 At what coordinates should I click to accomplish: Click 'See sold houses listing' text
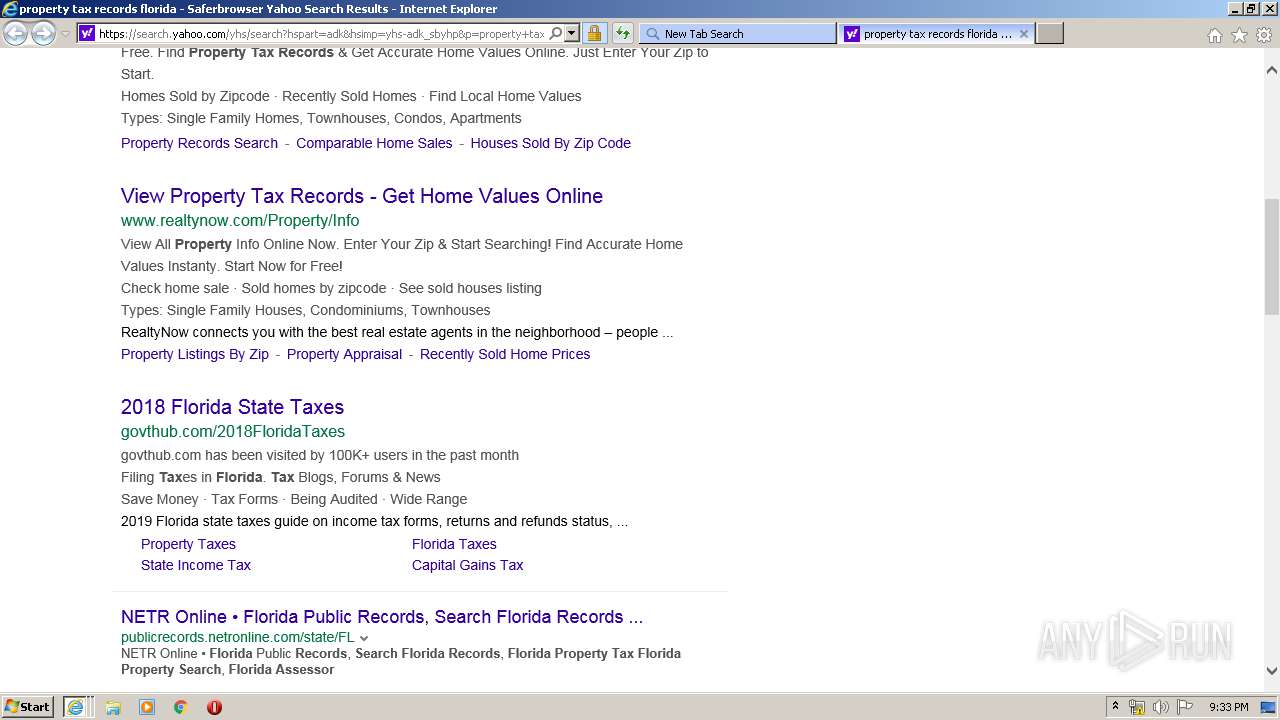click(x=470, y=288)
